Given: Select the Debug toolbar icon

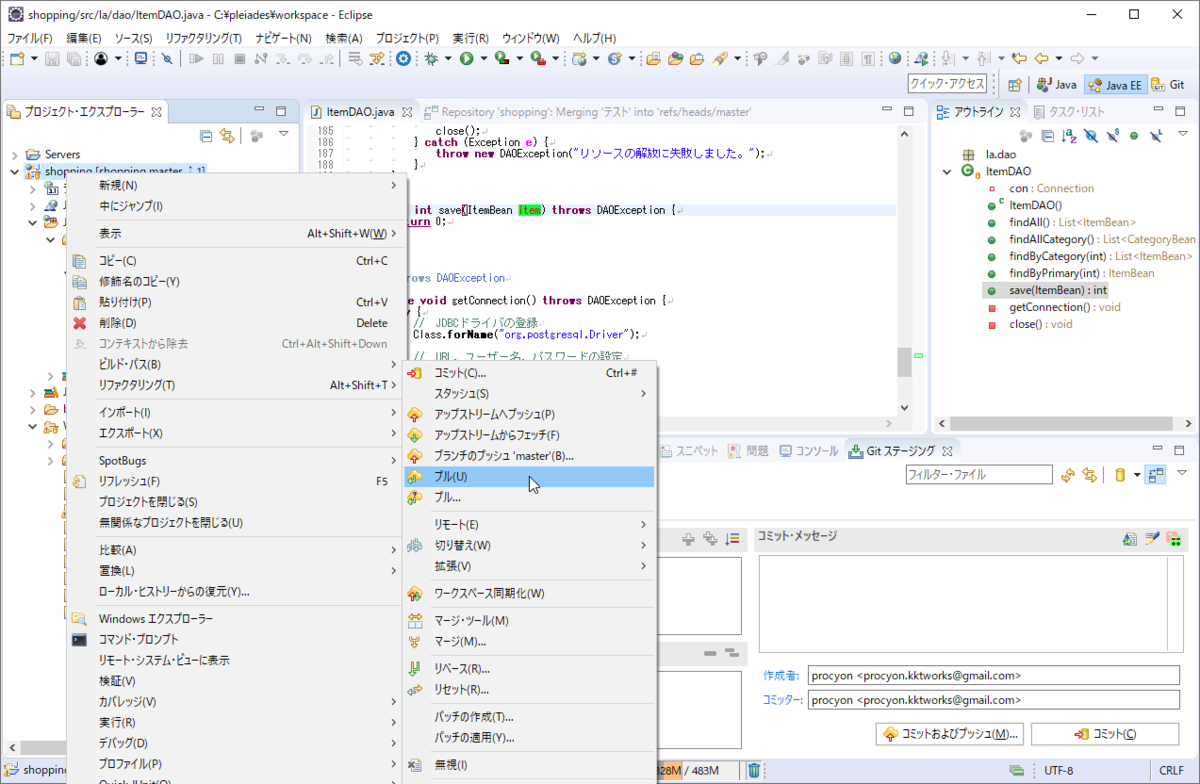Looking at the screenshot, I should click(432, 58).
